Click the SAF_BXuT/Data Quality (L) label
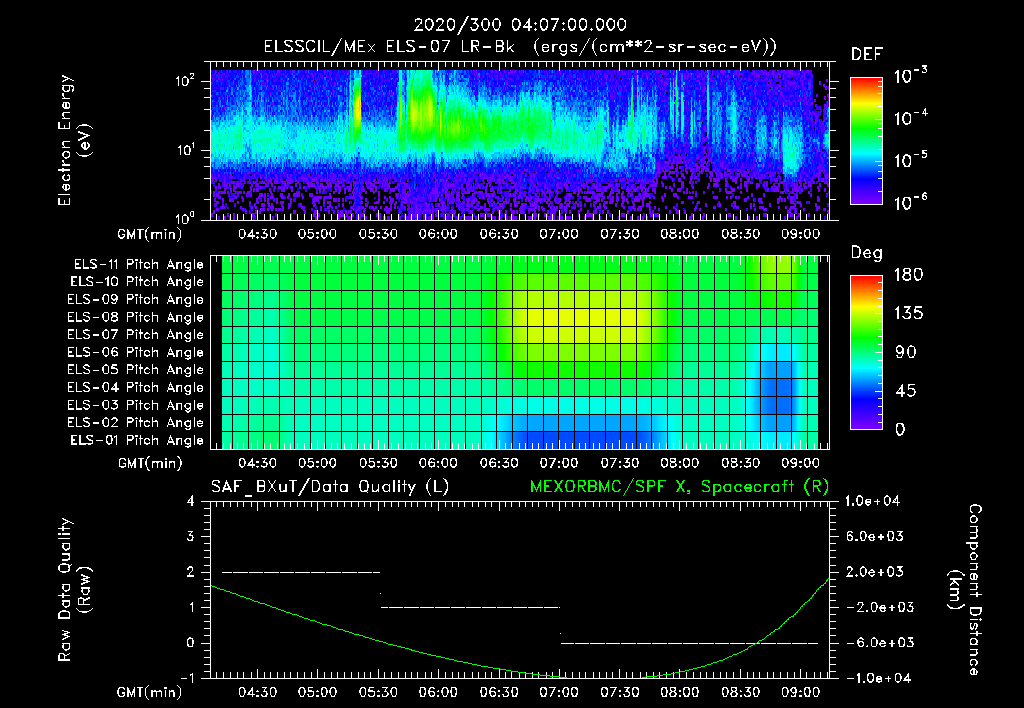1024x708 pixels. pyautogui.click(x=330, y=487)
